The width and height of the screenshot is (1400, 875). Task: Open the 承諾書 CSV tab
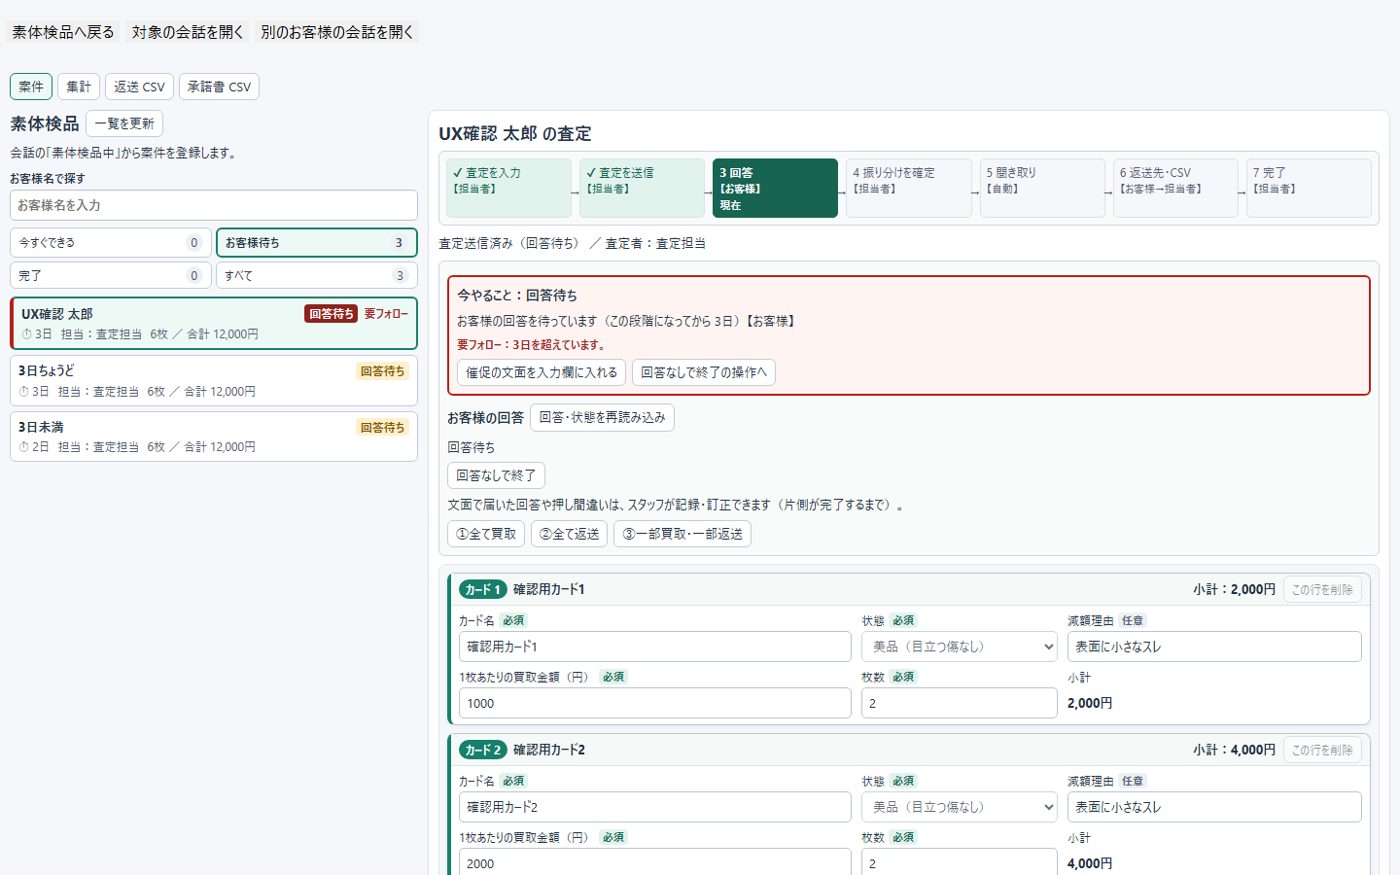pyautogui.click(x=219, y=87)
